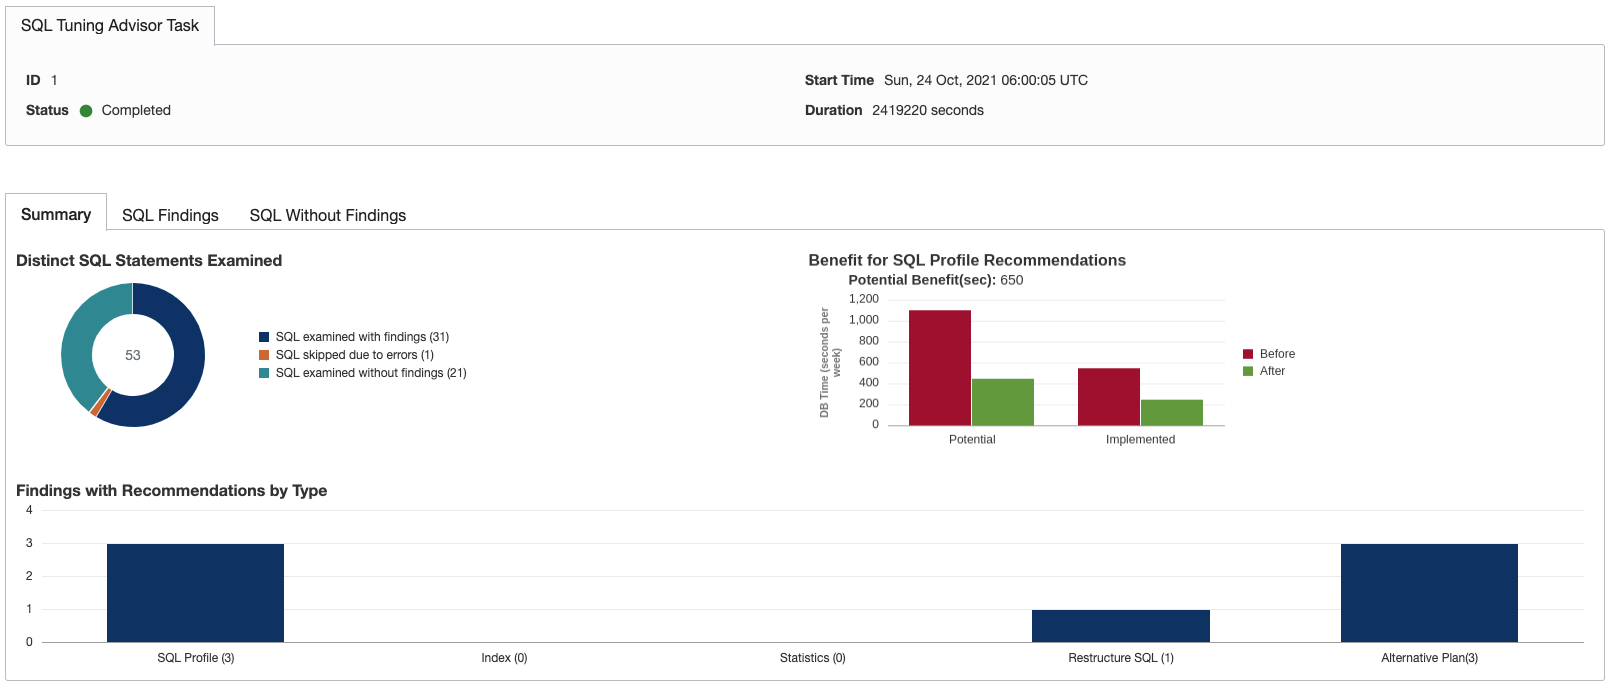Click the red Implemented Before bar
Image resolution: width=1613 pixels, height=687 pixels.
pyautogui.click(x=1108, y=396)
